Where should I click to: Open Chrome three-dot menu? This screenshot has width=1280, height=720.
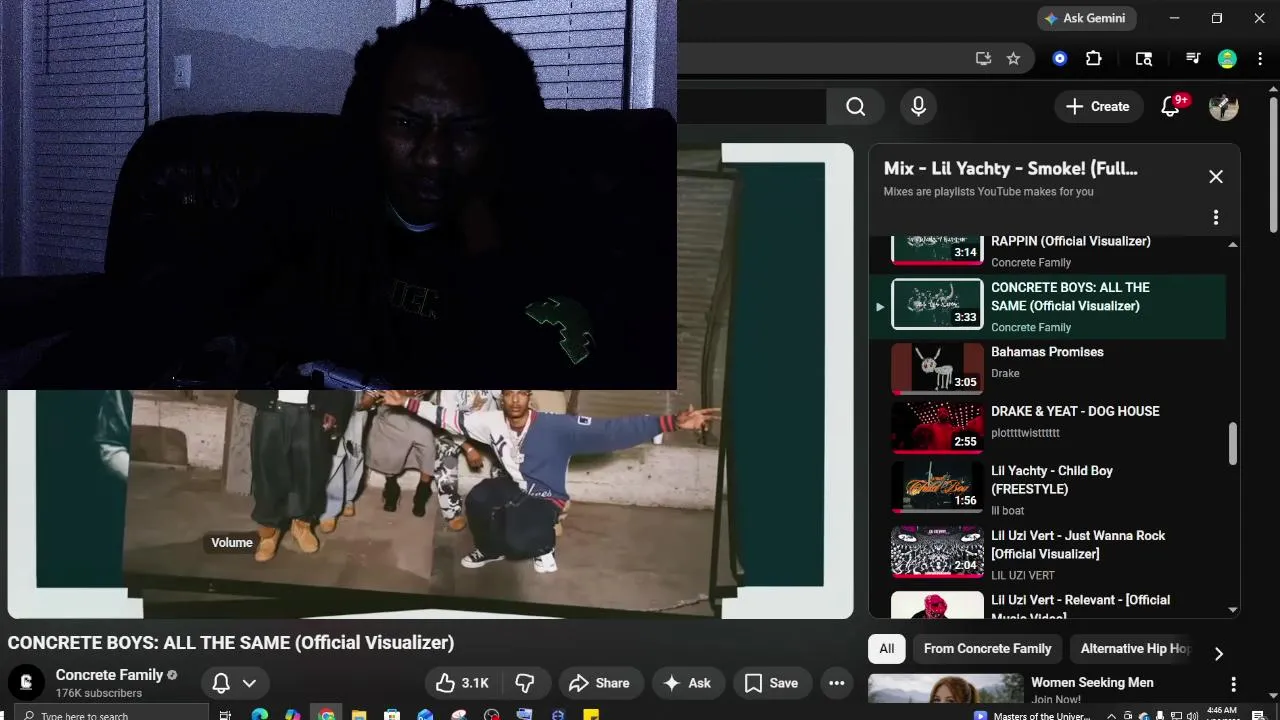click(x=1258, y=59)
